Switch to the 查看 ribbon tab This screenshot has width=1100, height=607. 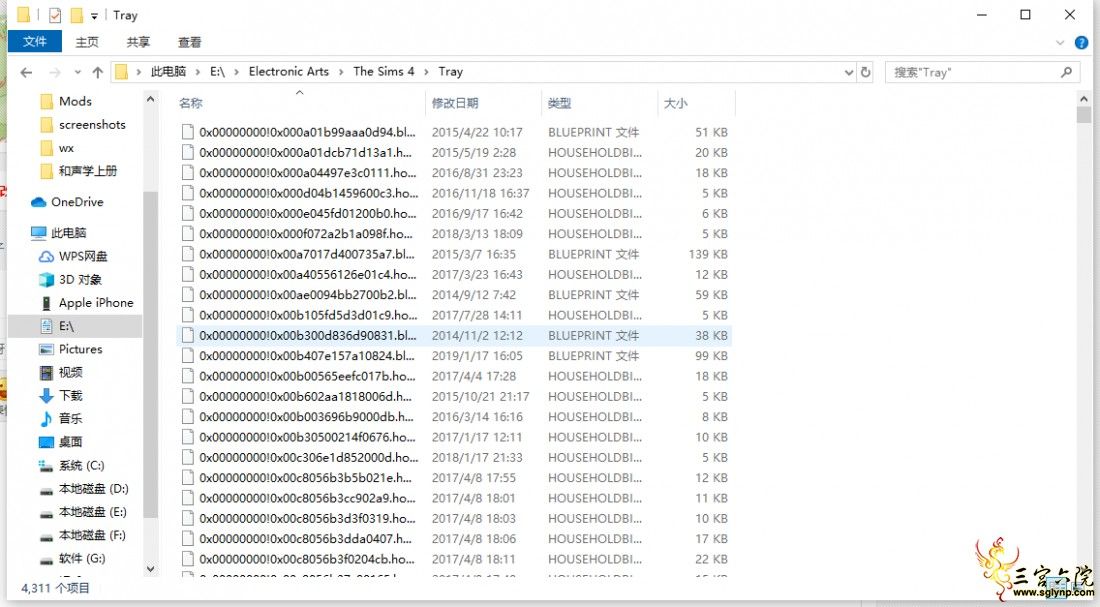(189, 42)
